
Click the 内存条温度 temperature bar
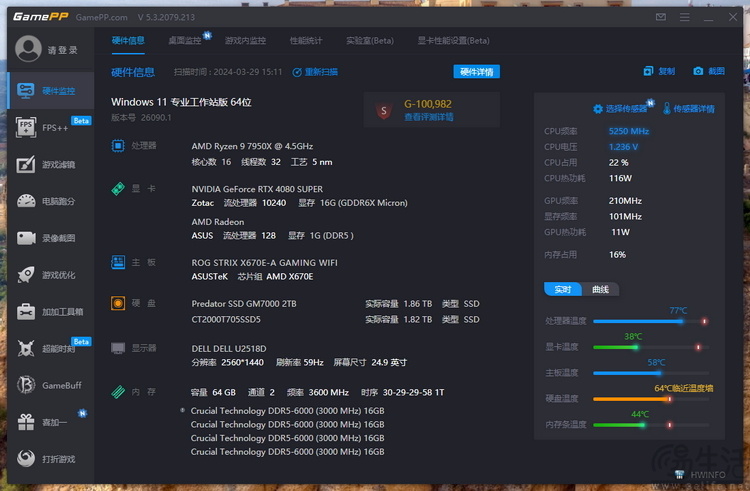coord(651,425)
